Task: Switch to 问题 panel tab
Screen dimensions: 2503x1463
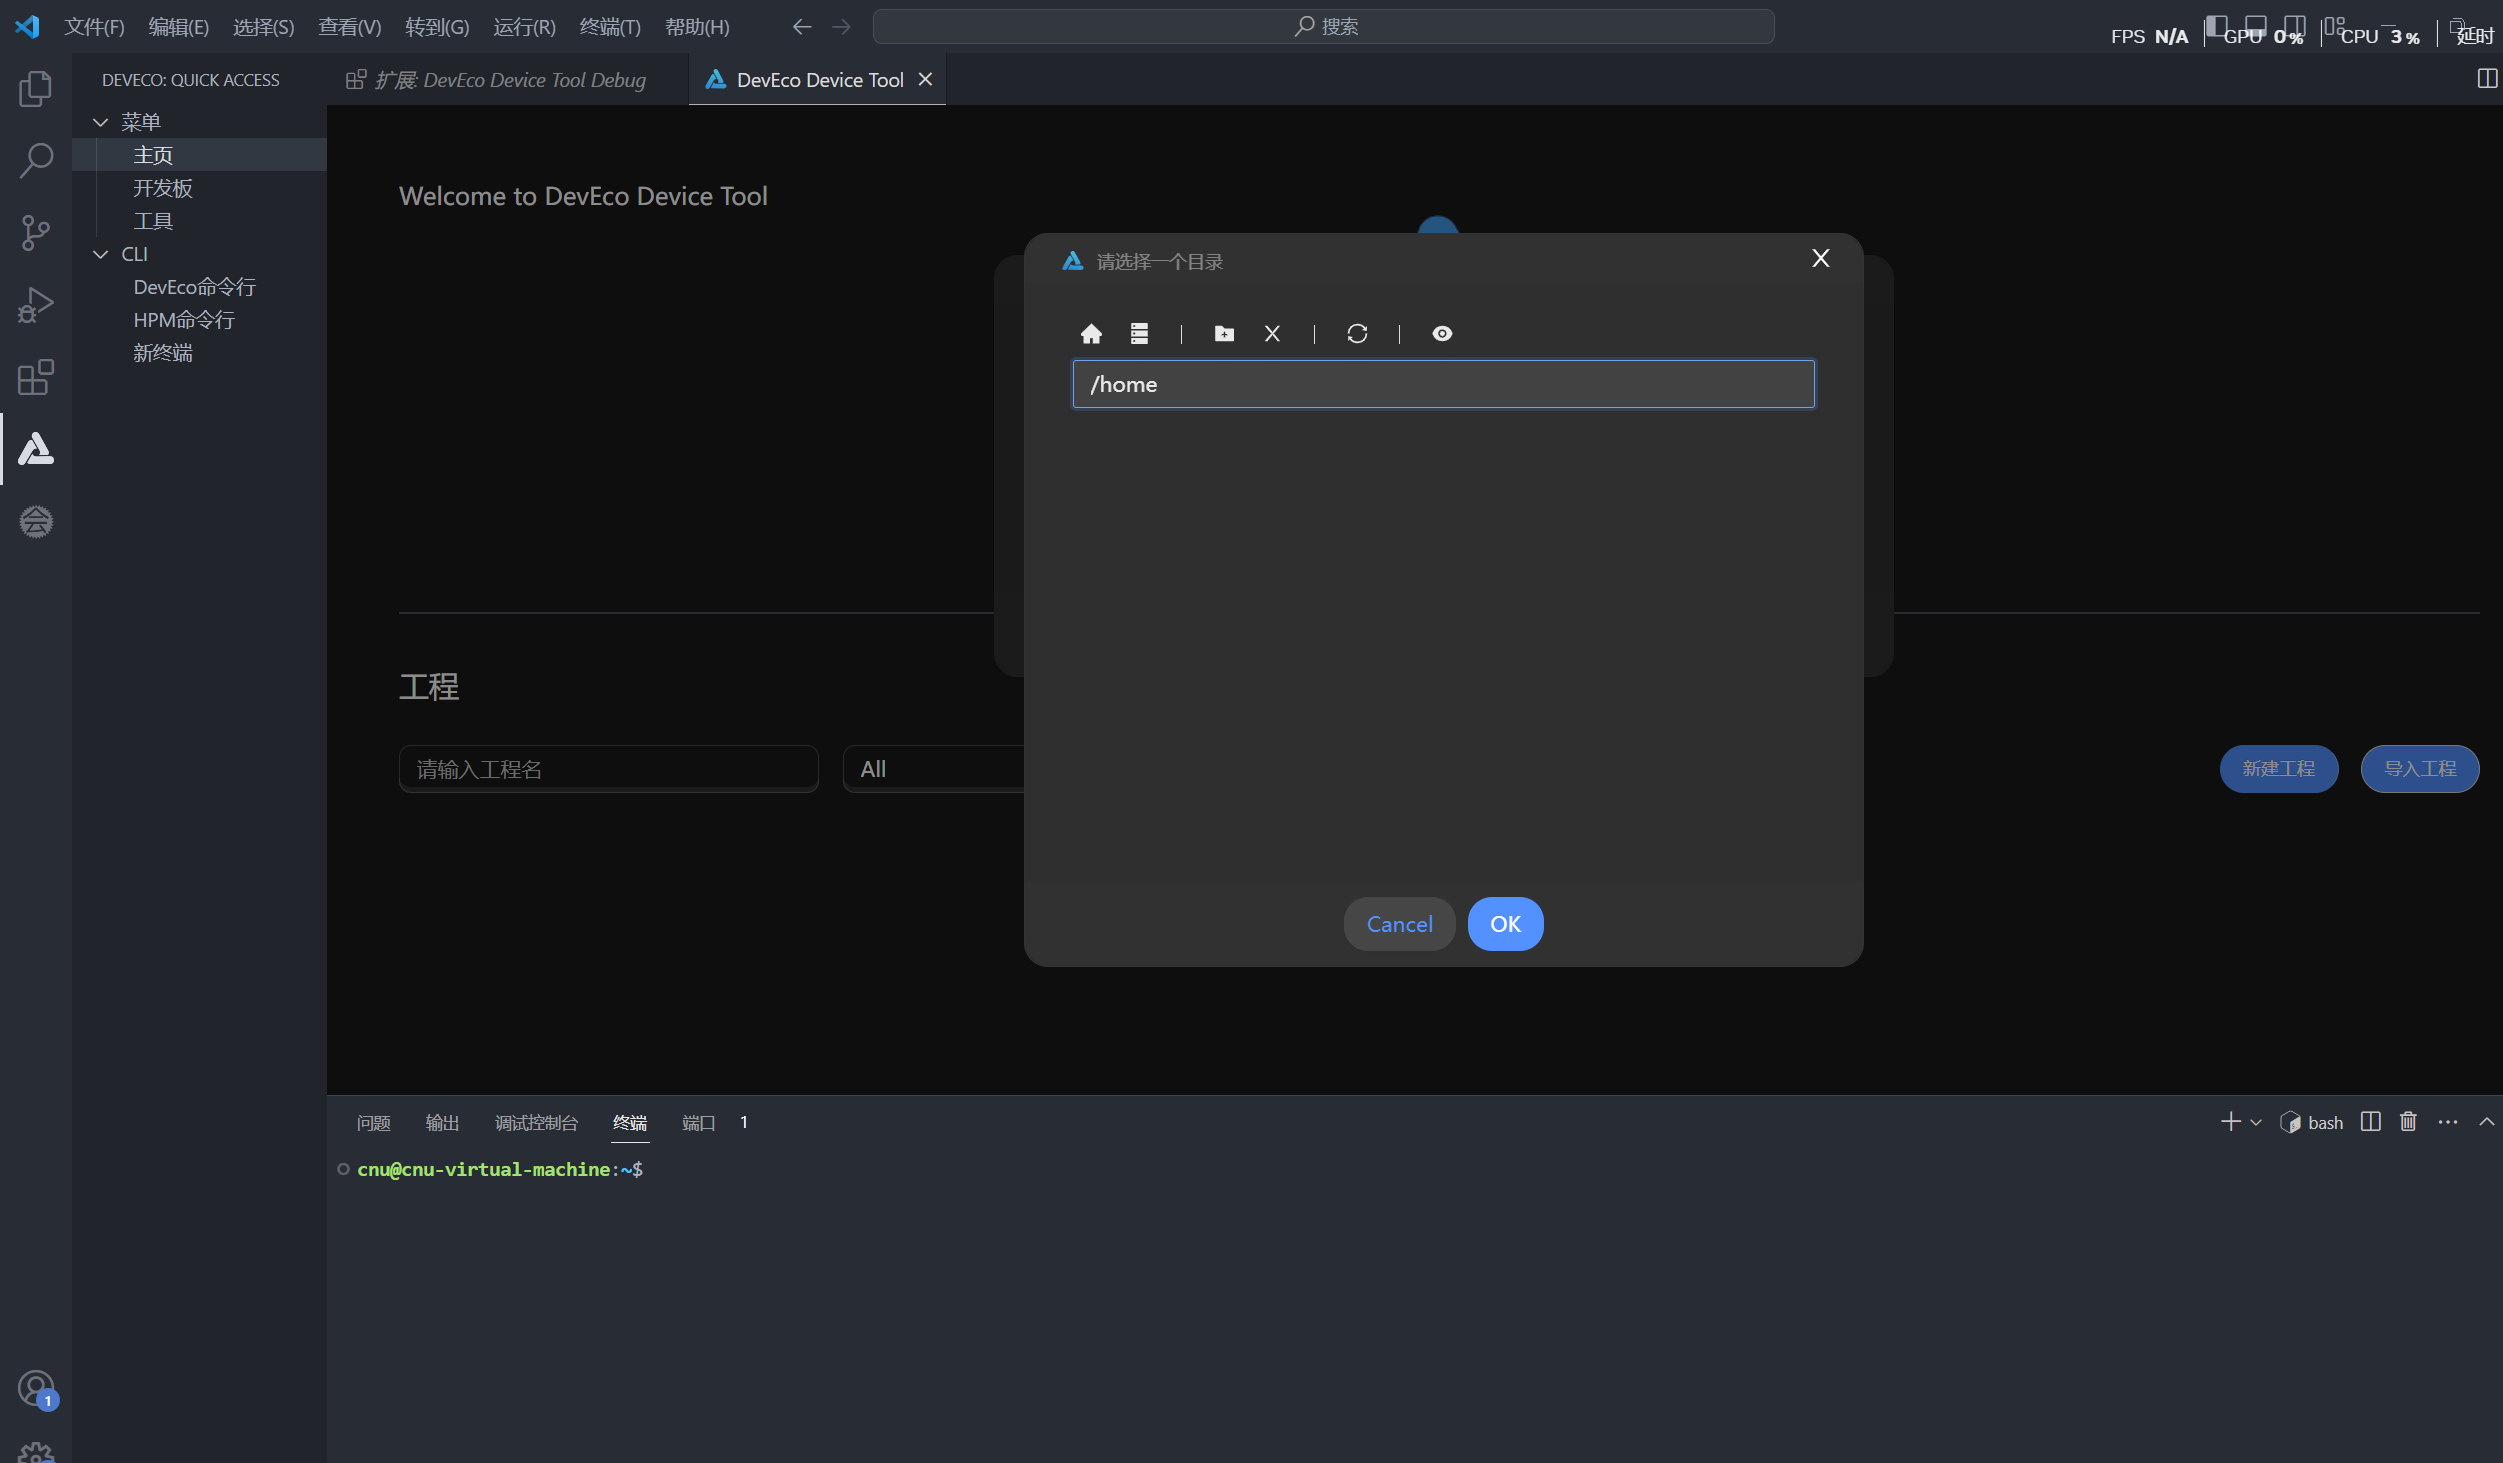Action: coord(373,1123)
